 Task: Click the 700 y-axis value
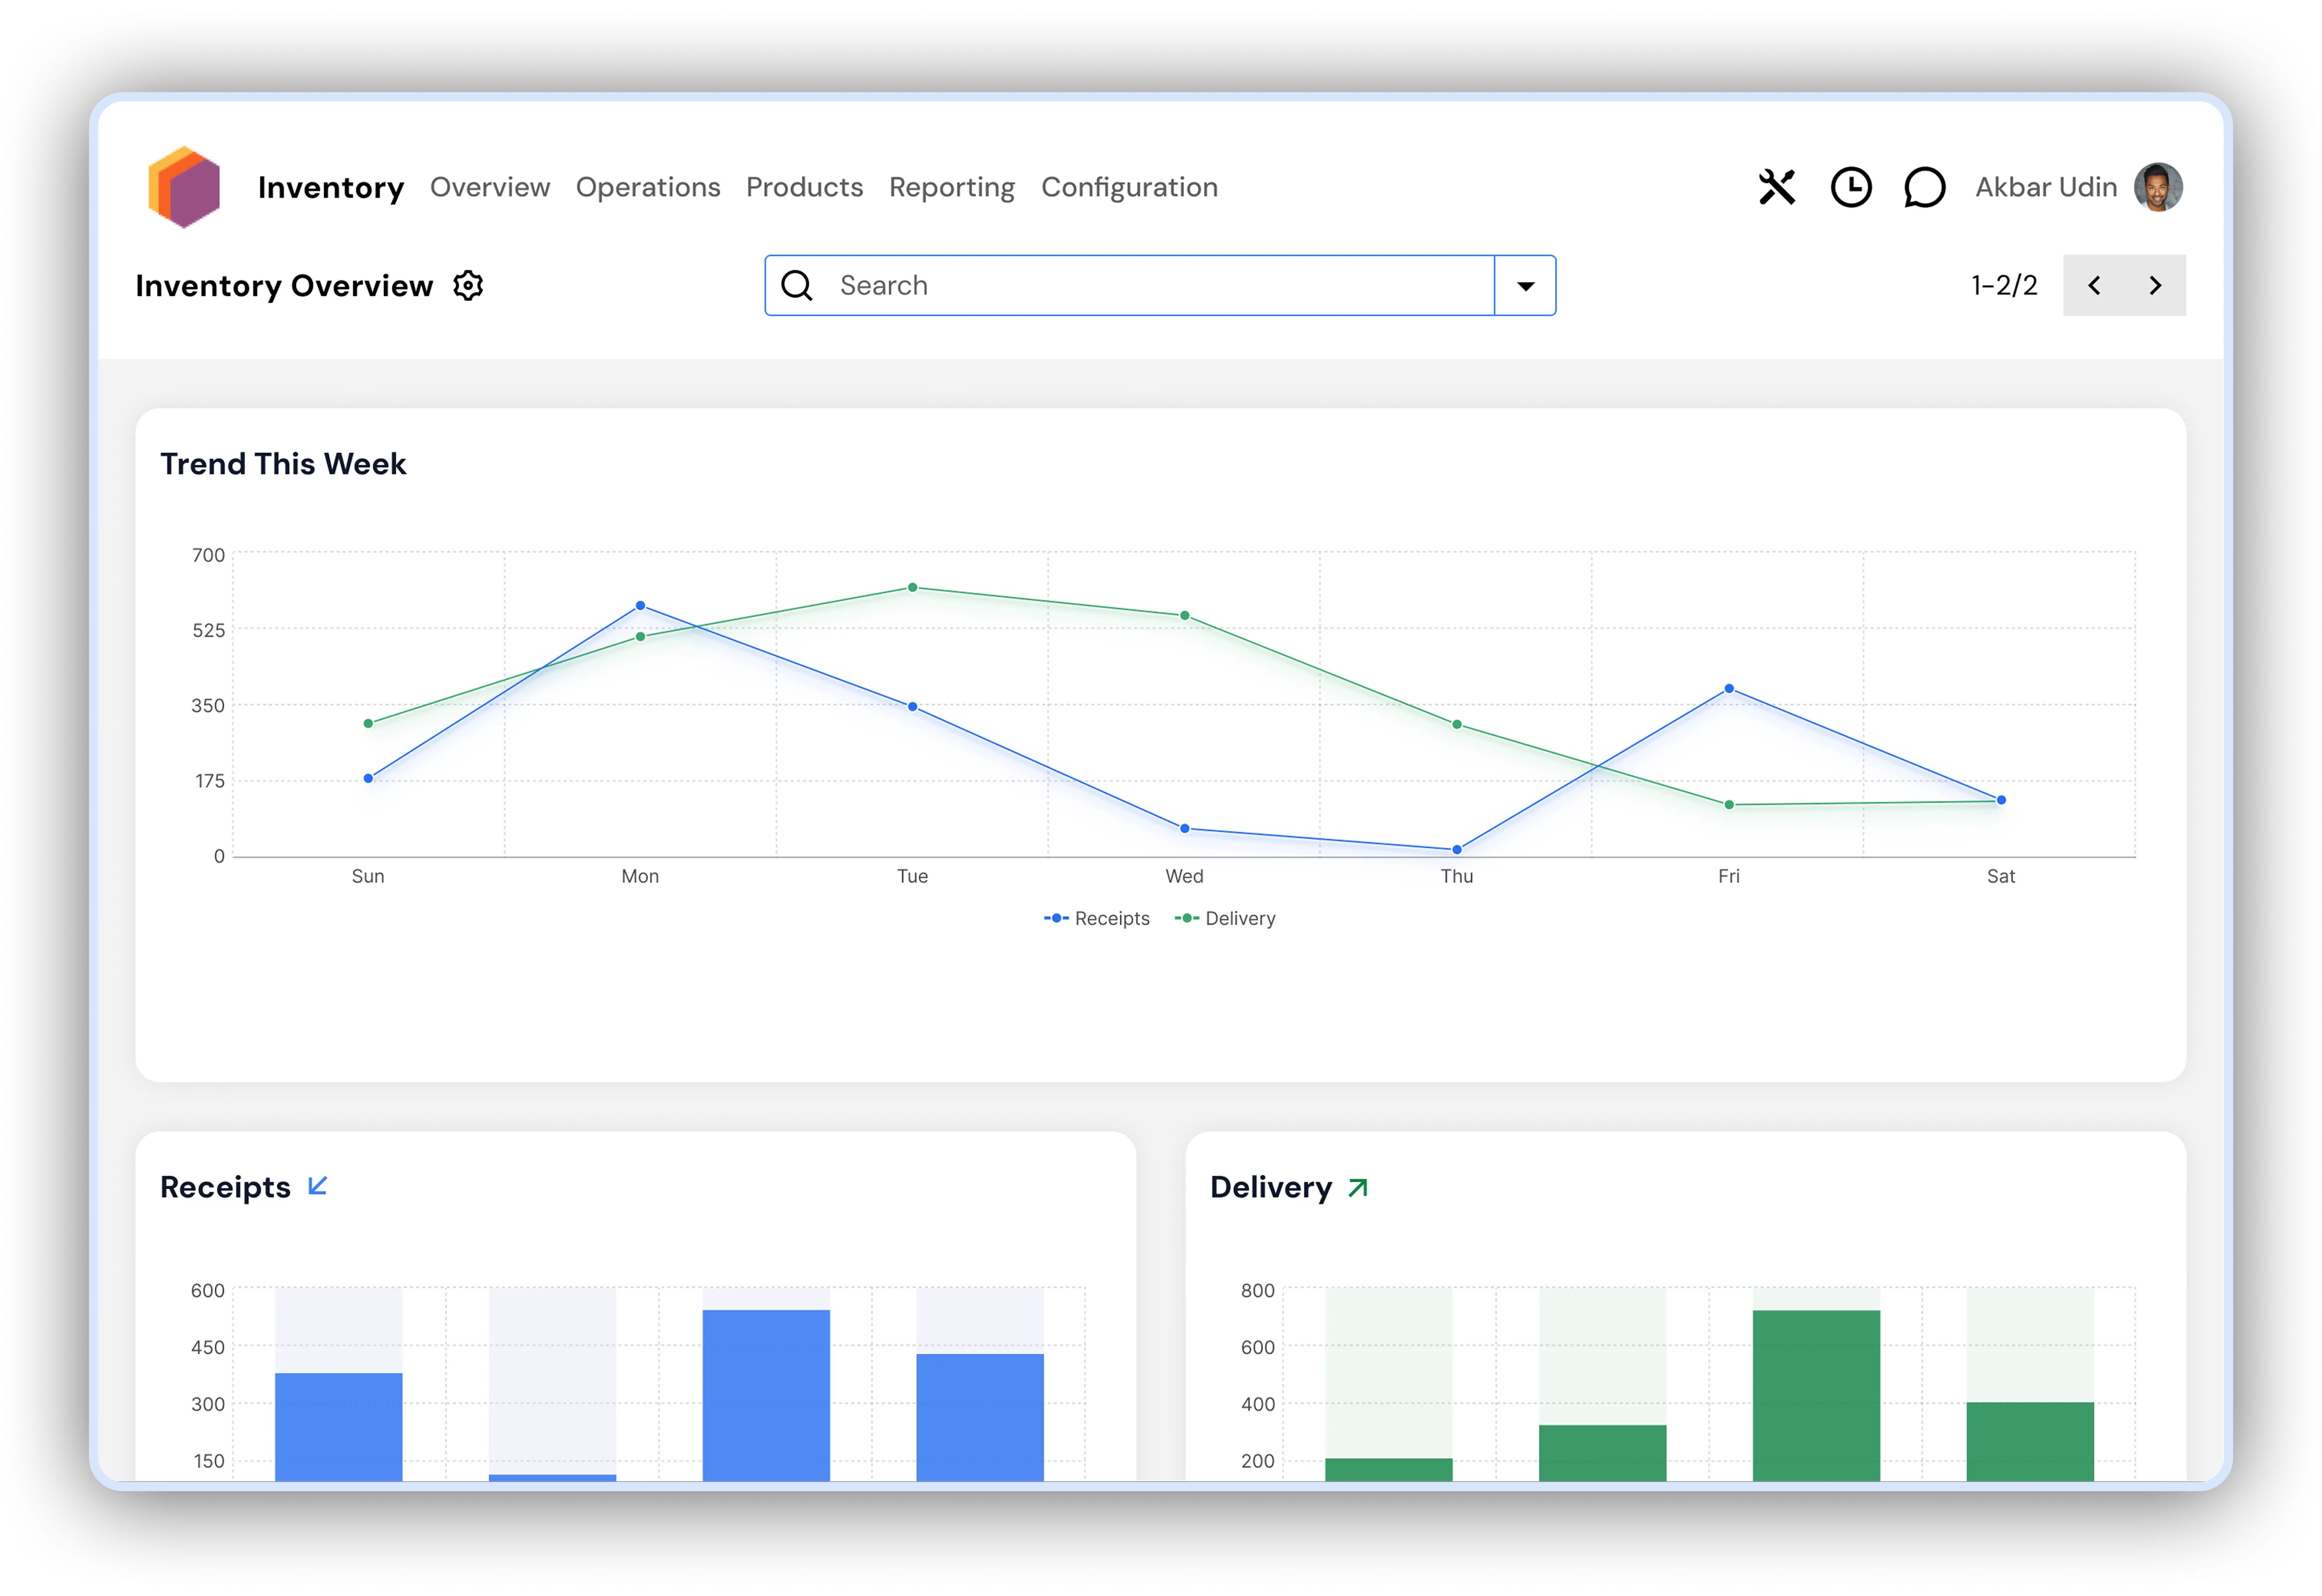point(208,555)
